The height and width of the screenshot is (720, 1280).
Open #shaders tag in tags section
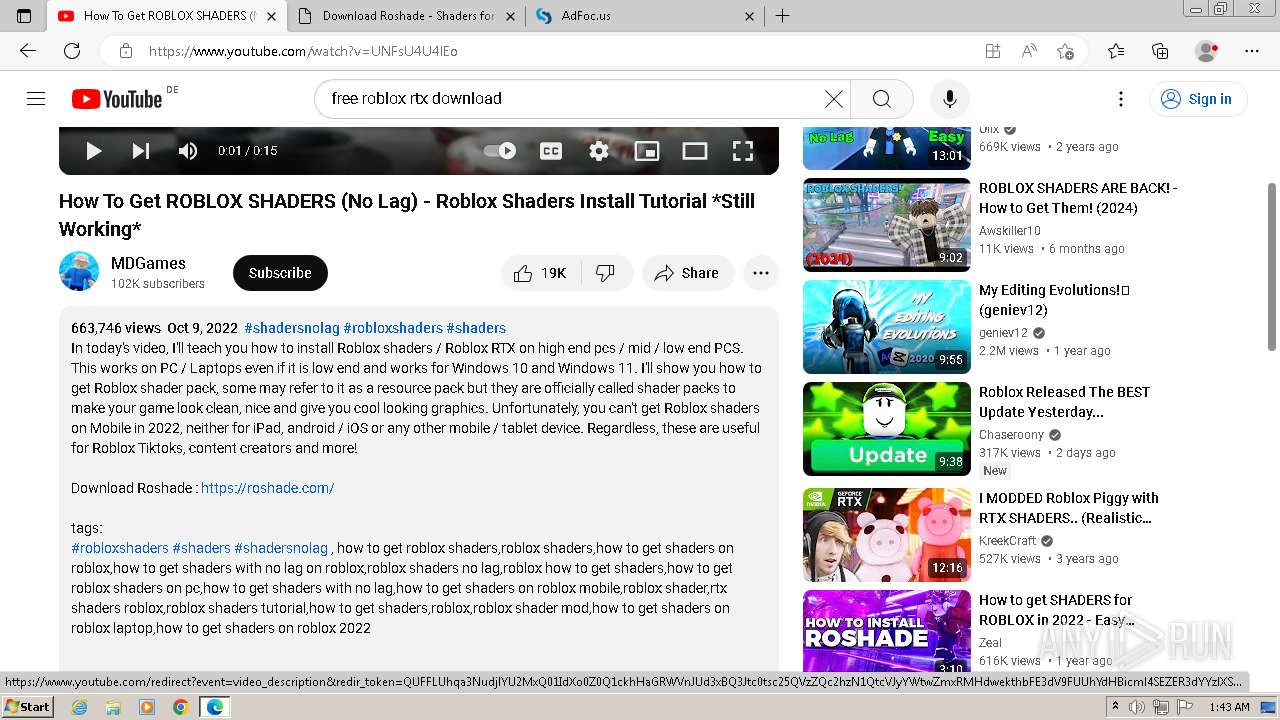[201, 548]
